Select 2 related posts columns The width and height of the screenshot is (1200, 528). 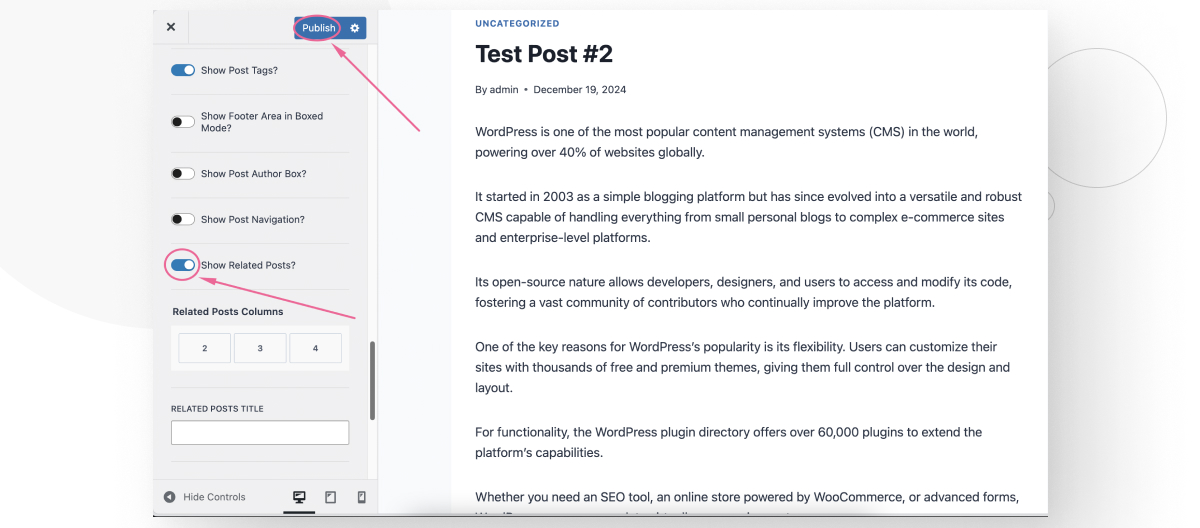(x=205, y=348)
